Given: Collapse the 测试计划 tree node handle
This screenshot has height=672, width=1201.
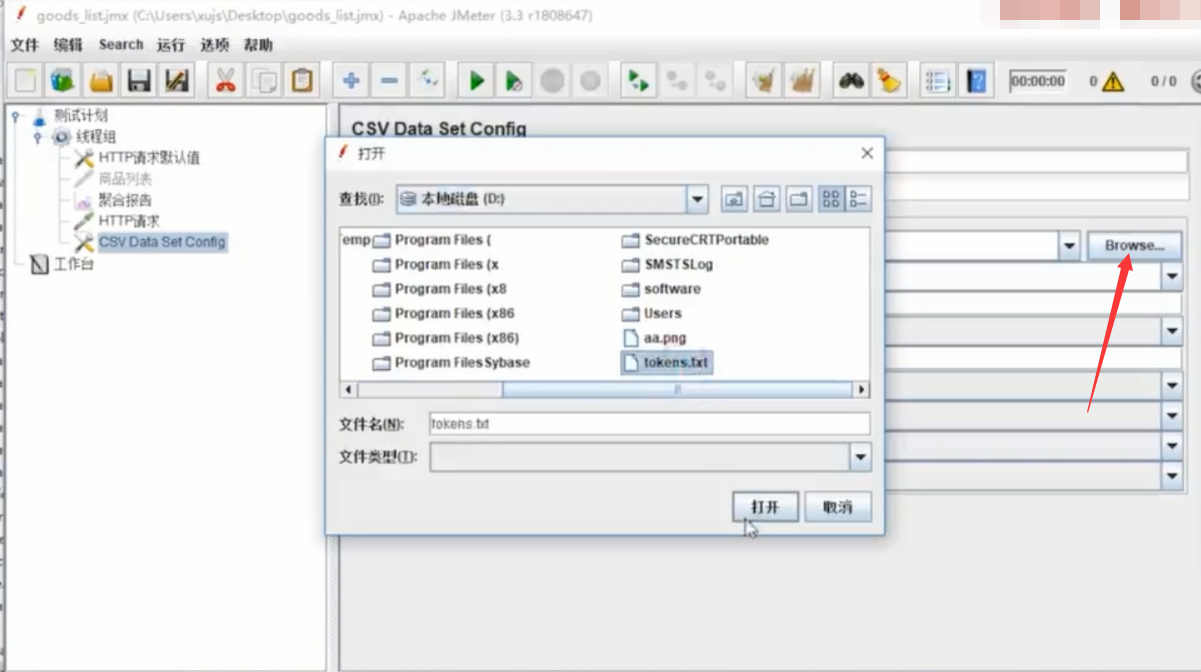Looking at the screenshot, I should click(x=15, y=116).
